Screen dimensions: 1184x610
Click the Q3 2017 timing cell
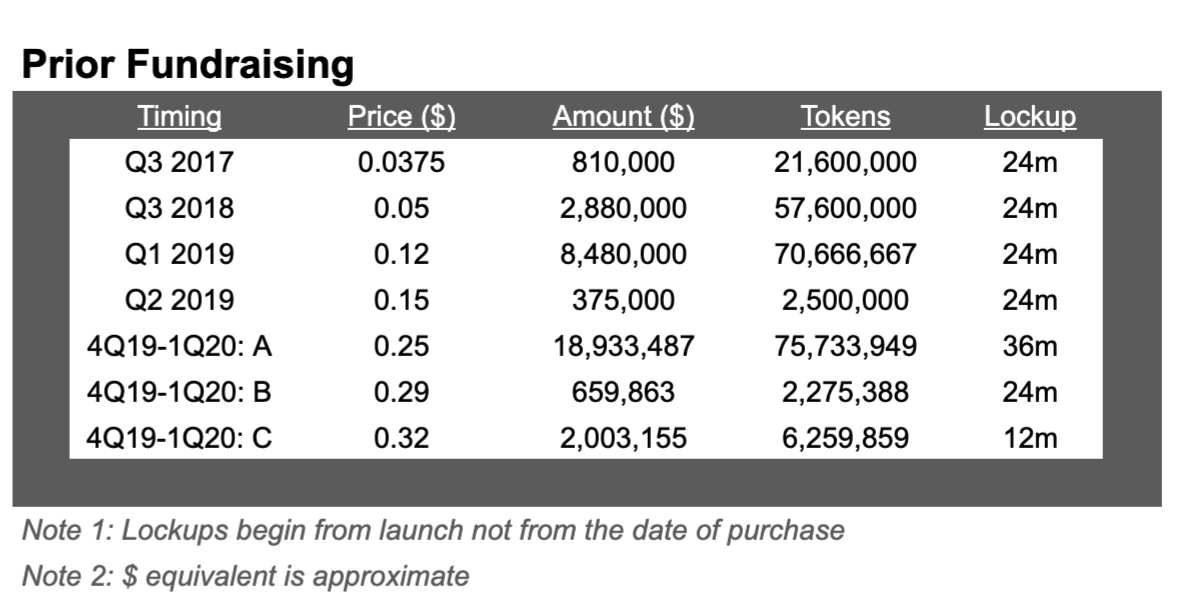(179, 163)
